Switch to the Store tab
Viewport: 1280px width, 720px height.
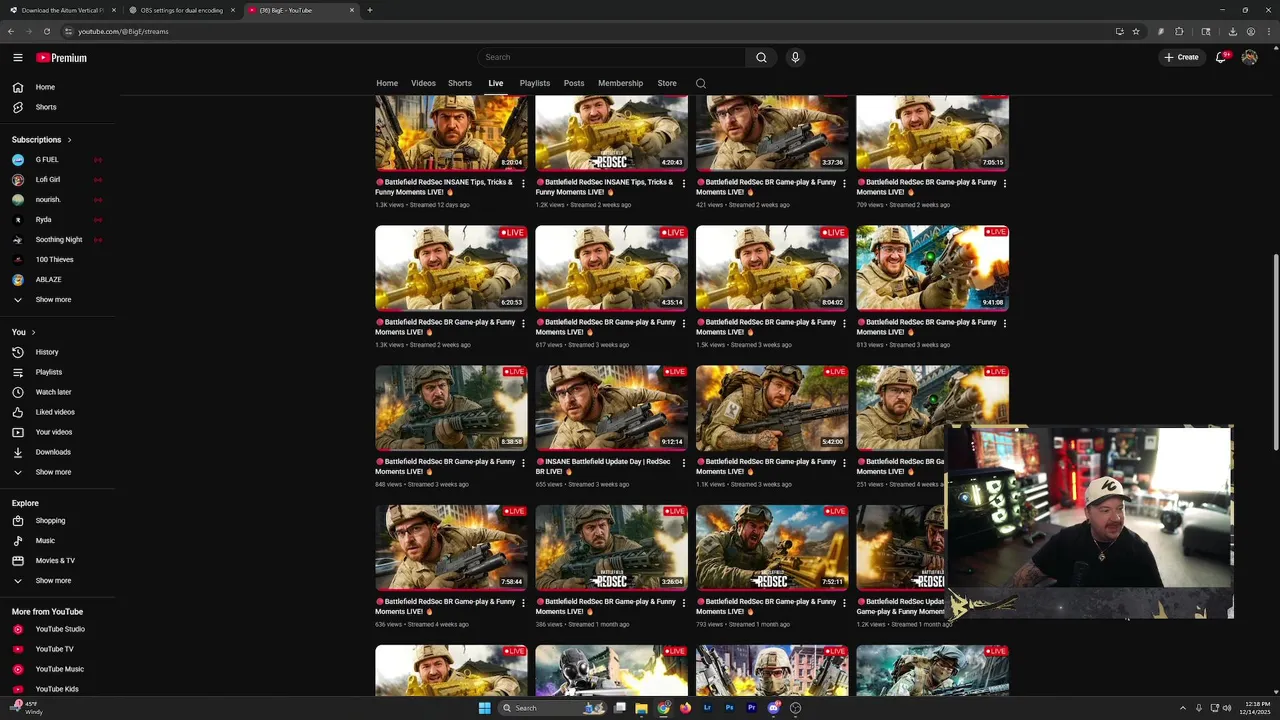(667, 83)
